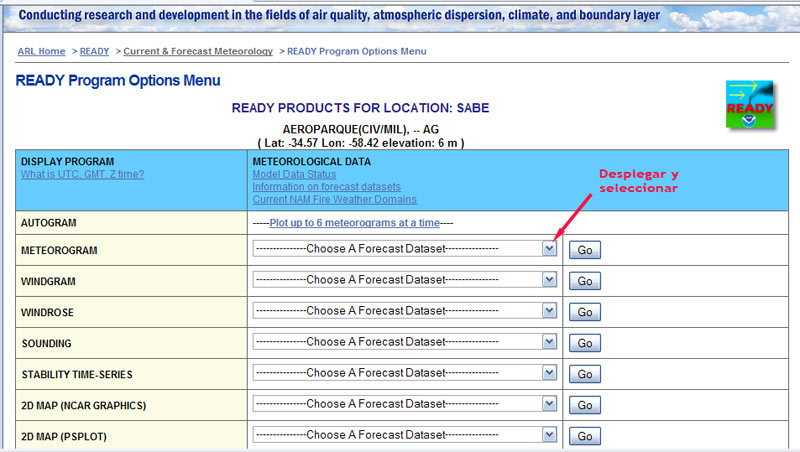Image resolution: width=800 pixels, height=452 pixels.
Task: Click Go for the WINDGRAM row
Action: pos(585,281)
